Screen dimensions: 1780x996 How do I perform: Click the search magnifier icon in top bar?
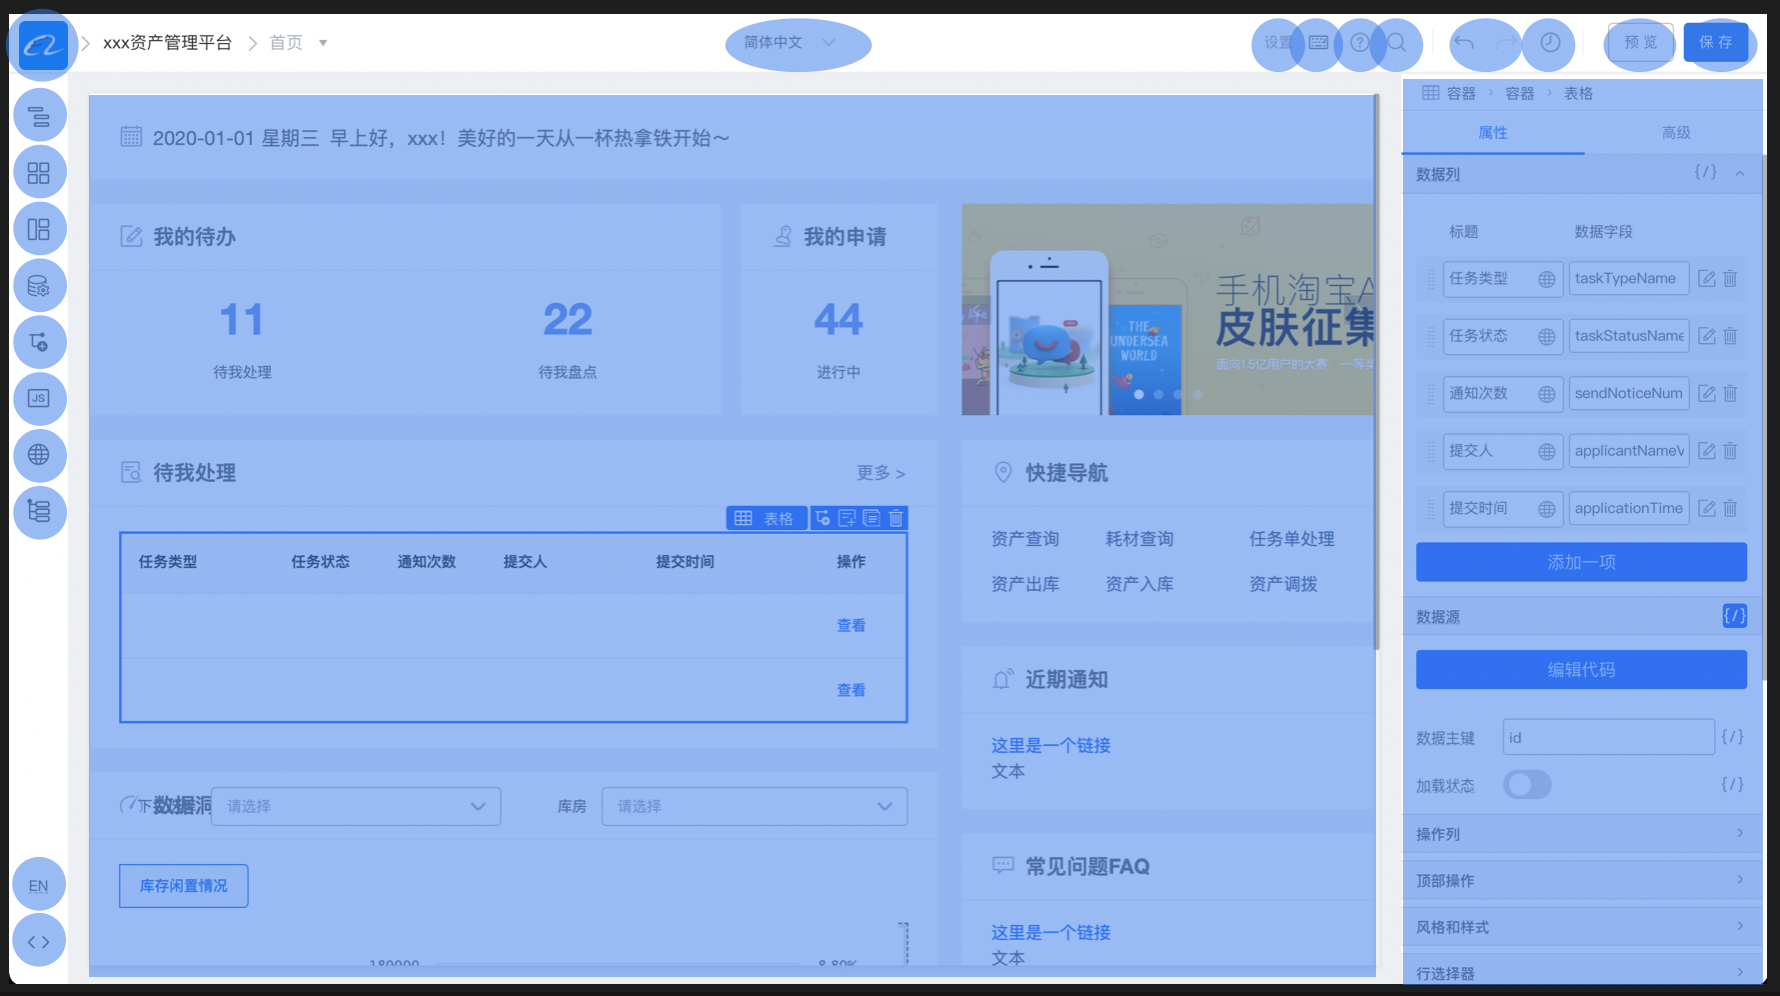[1397, 43]
